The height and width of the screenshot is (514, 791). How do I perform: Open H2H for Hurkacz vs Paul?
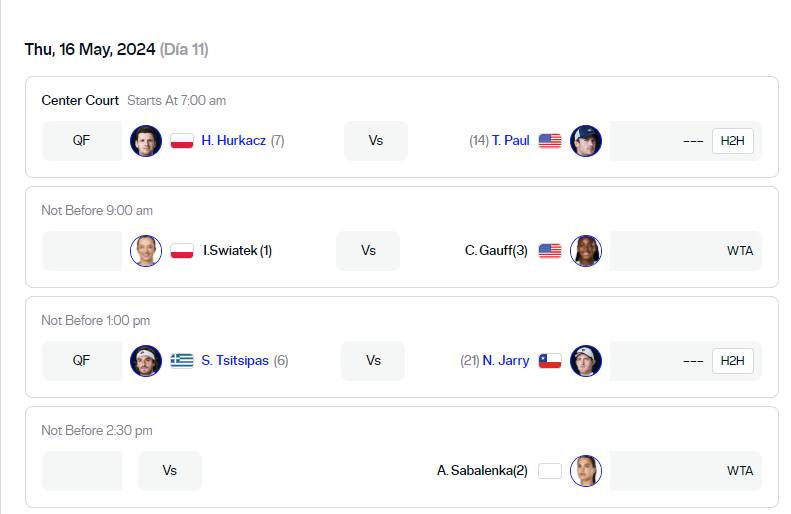pos(733,141)
